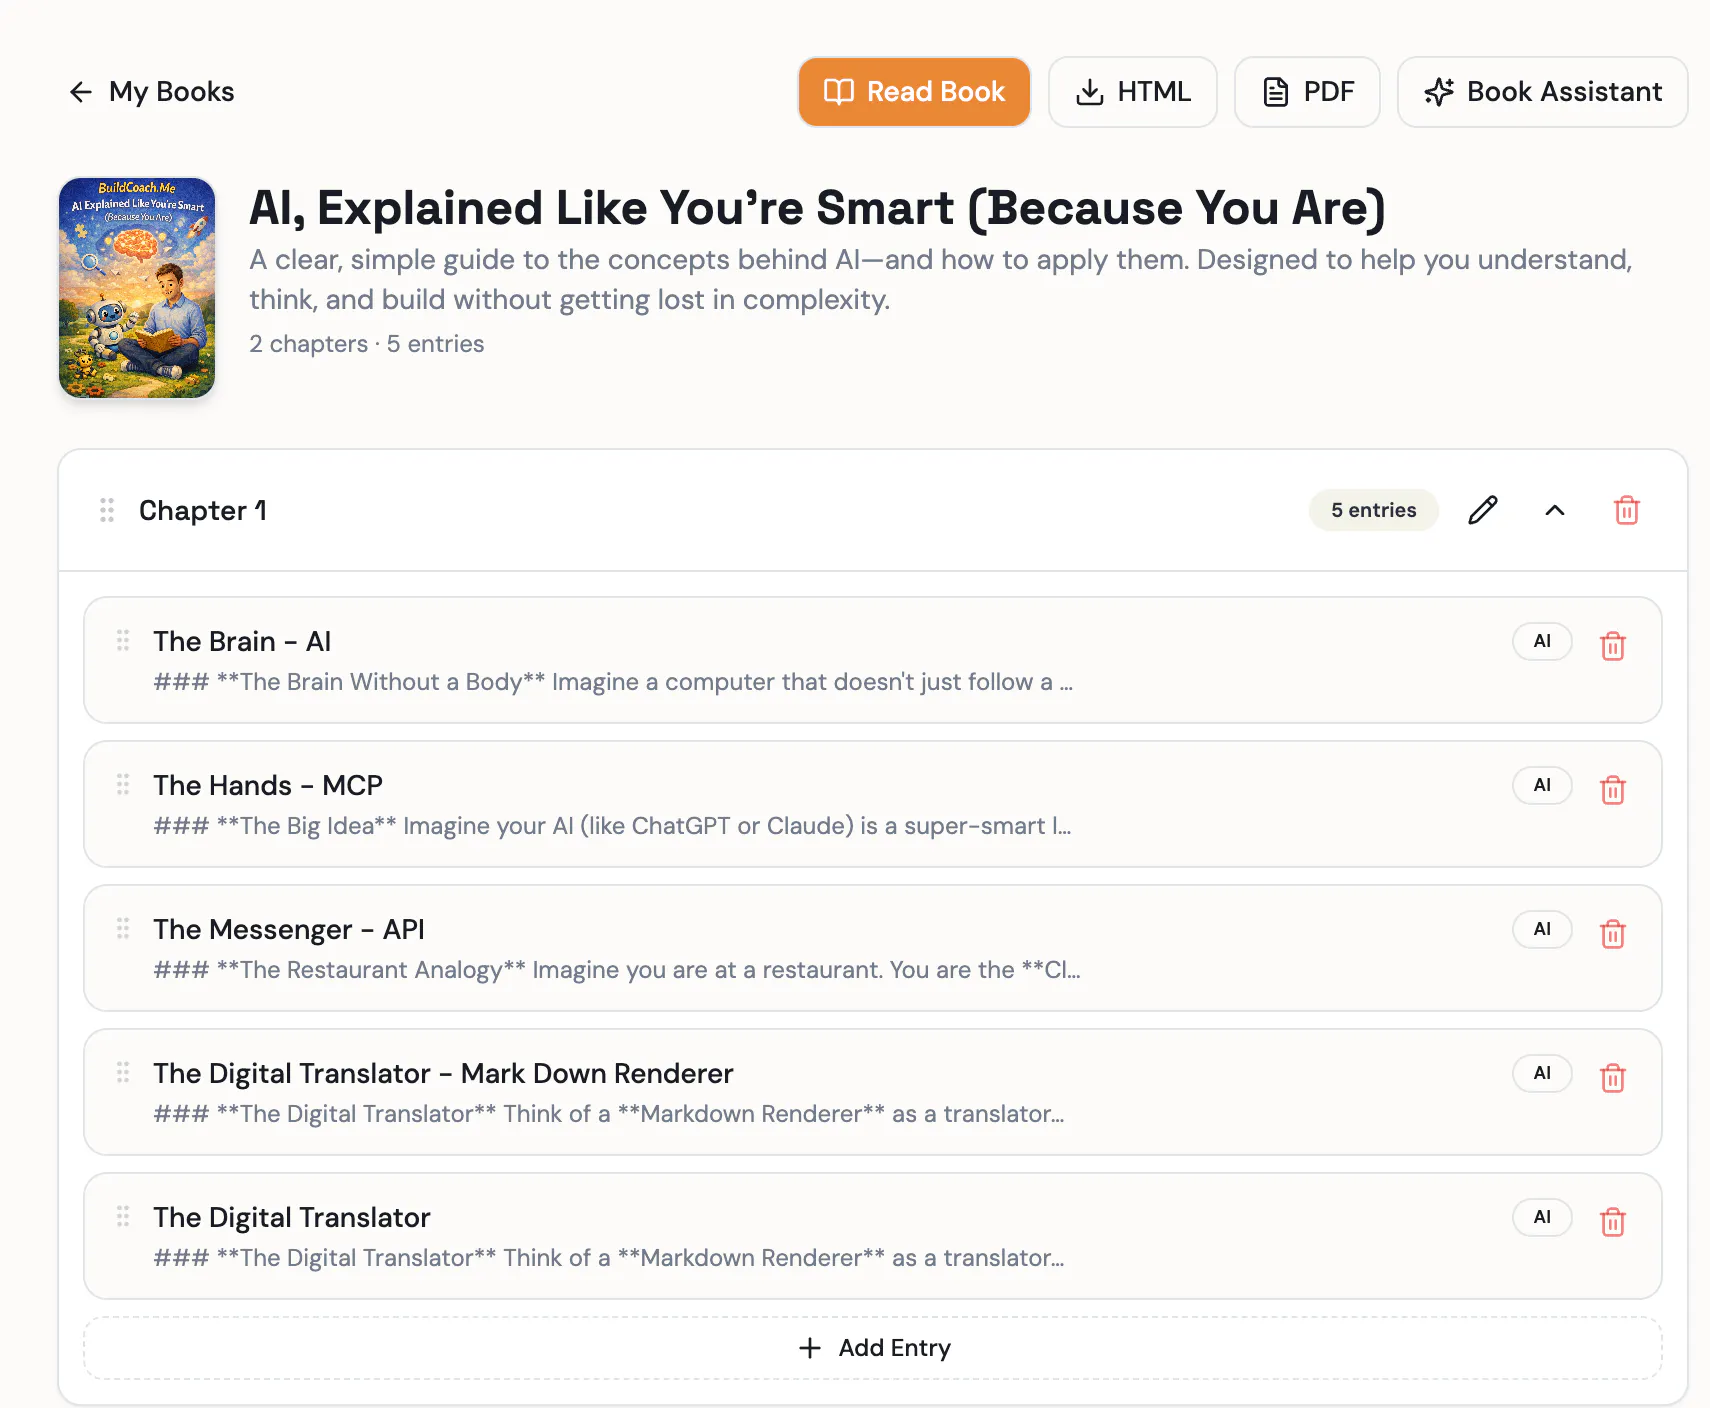Delete The Brain – AI entry

coord(1612,646)
